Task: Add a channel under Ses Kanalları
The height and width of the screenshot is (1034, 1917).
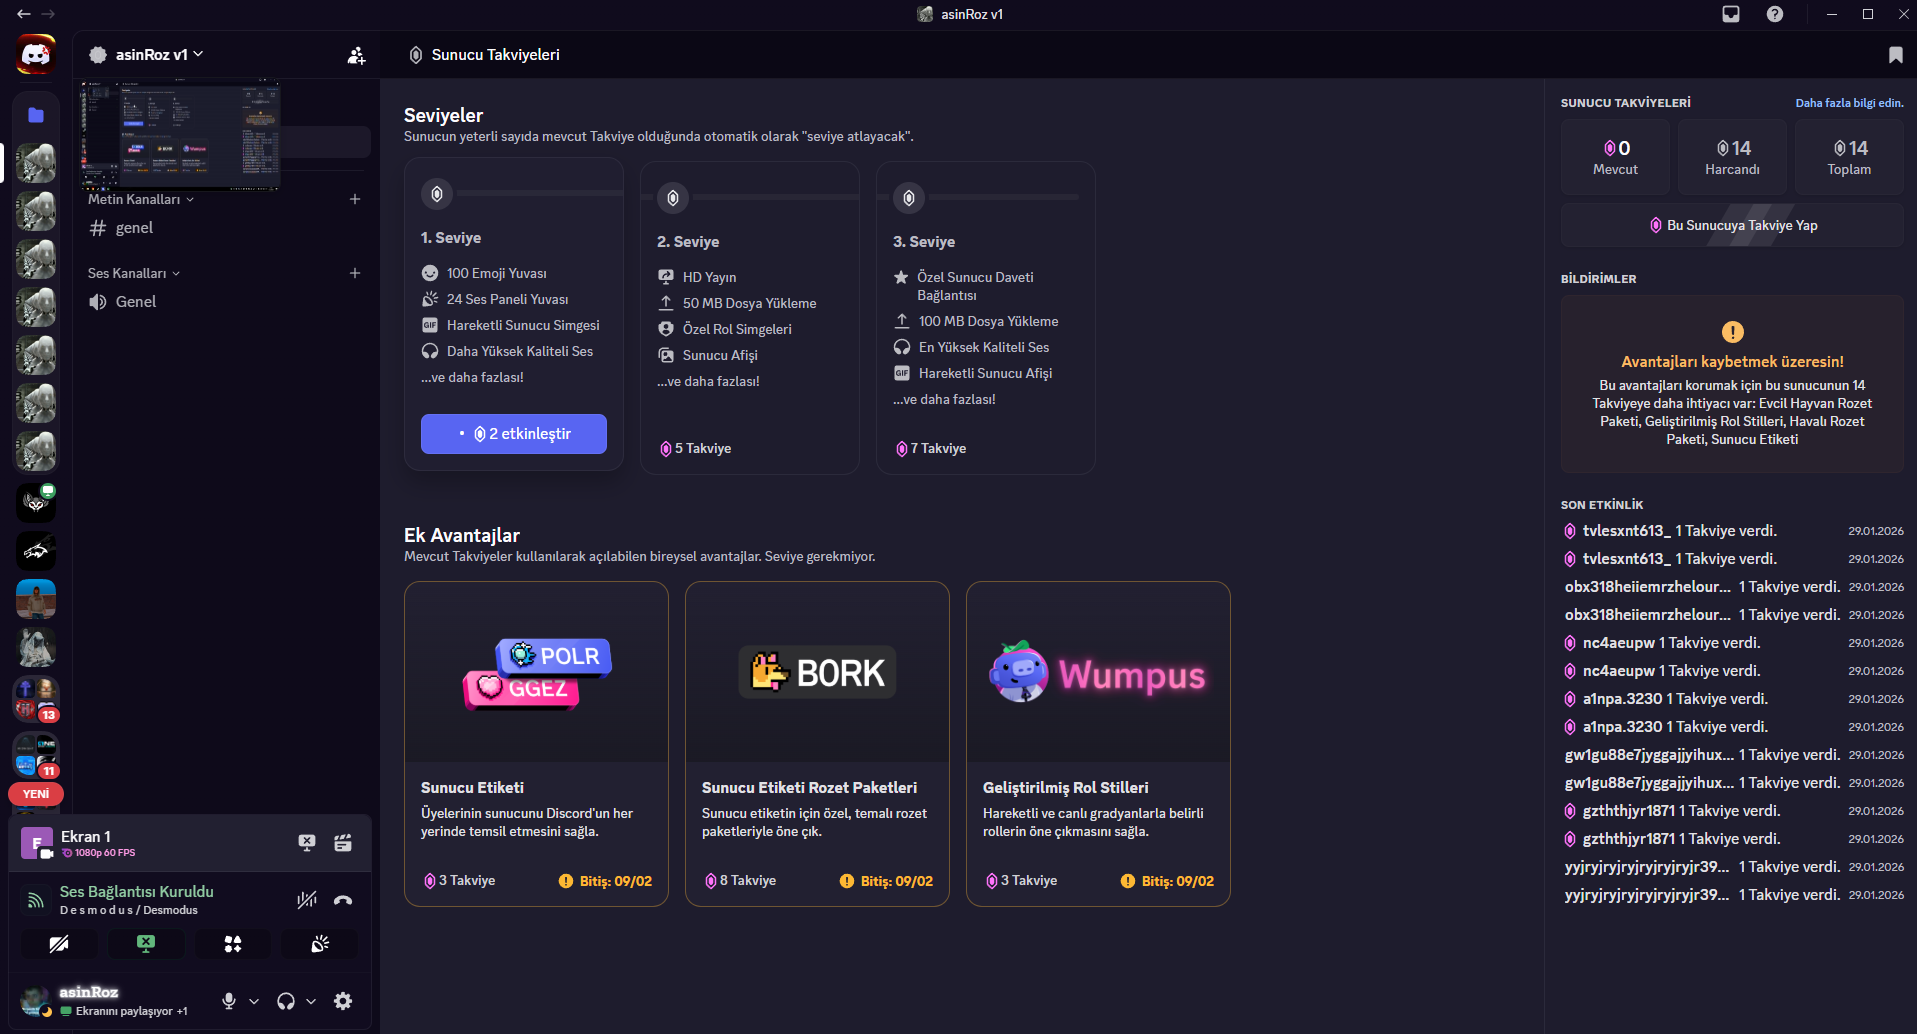Action: coord(355,273)
